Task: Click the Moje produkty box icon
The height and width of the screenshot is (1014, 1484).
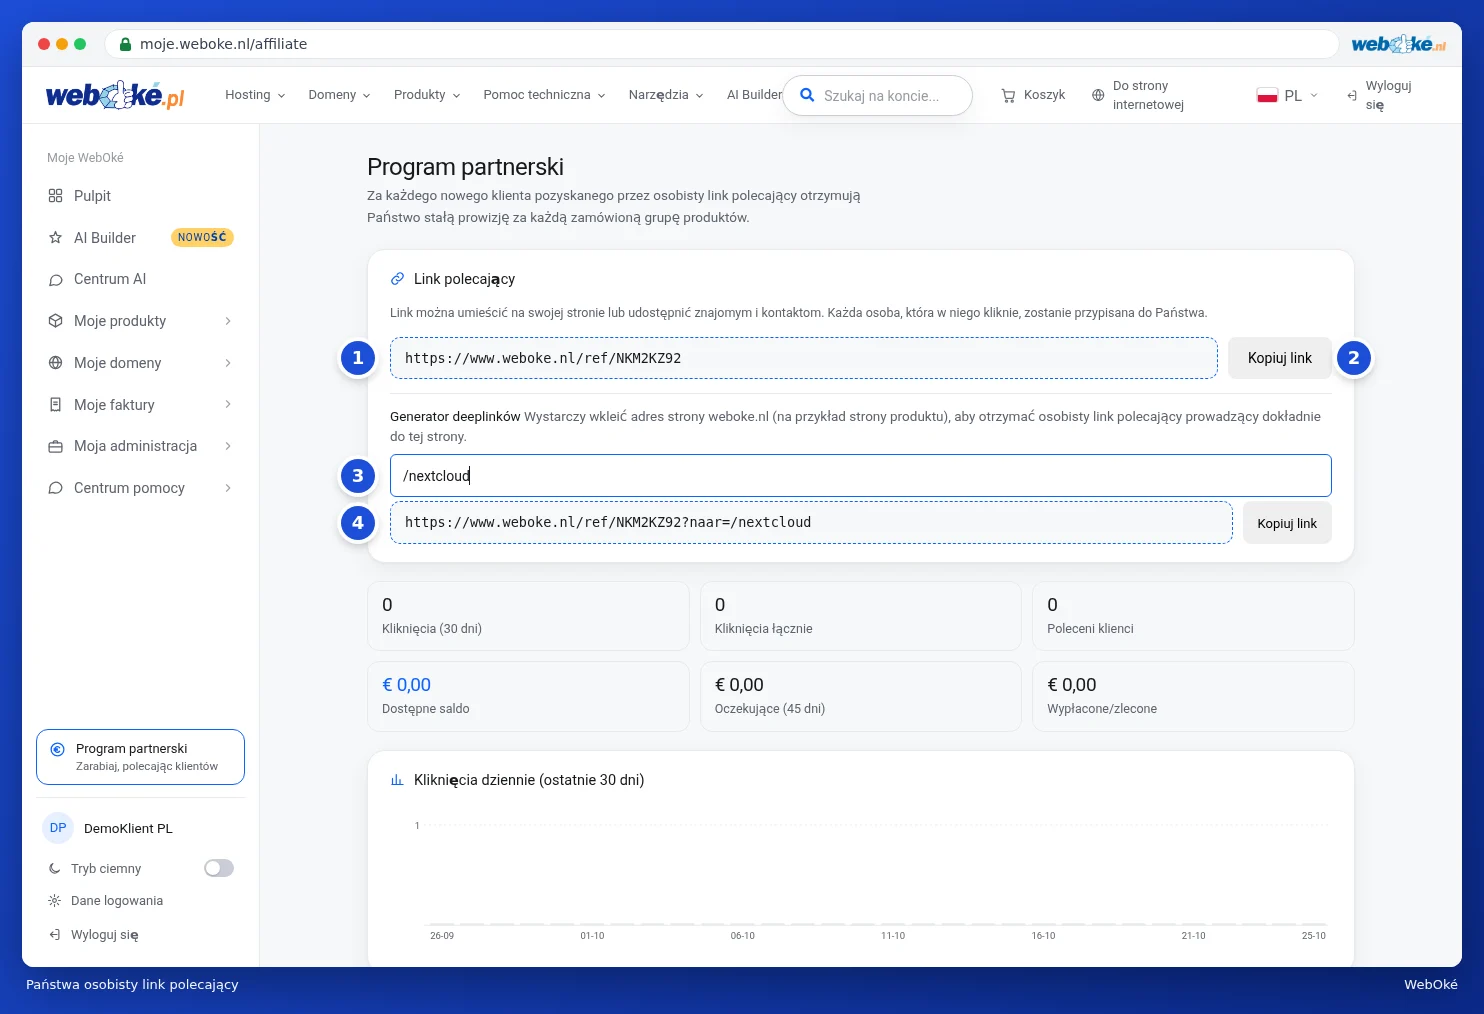Action: [x=55, y=321]
